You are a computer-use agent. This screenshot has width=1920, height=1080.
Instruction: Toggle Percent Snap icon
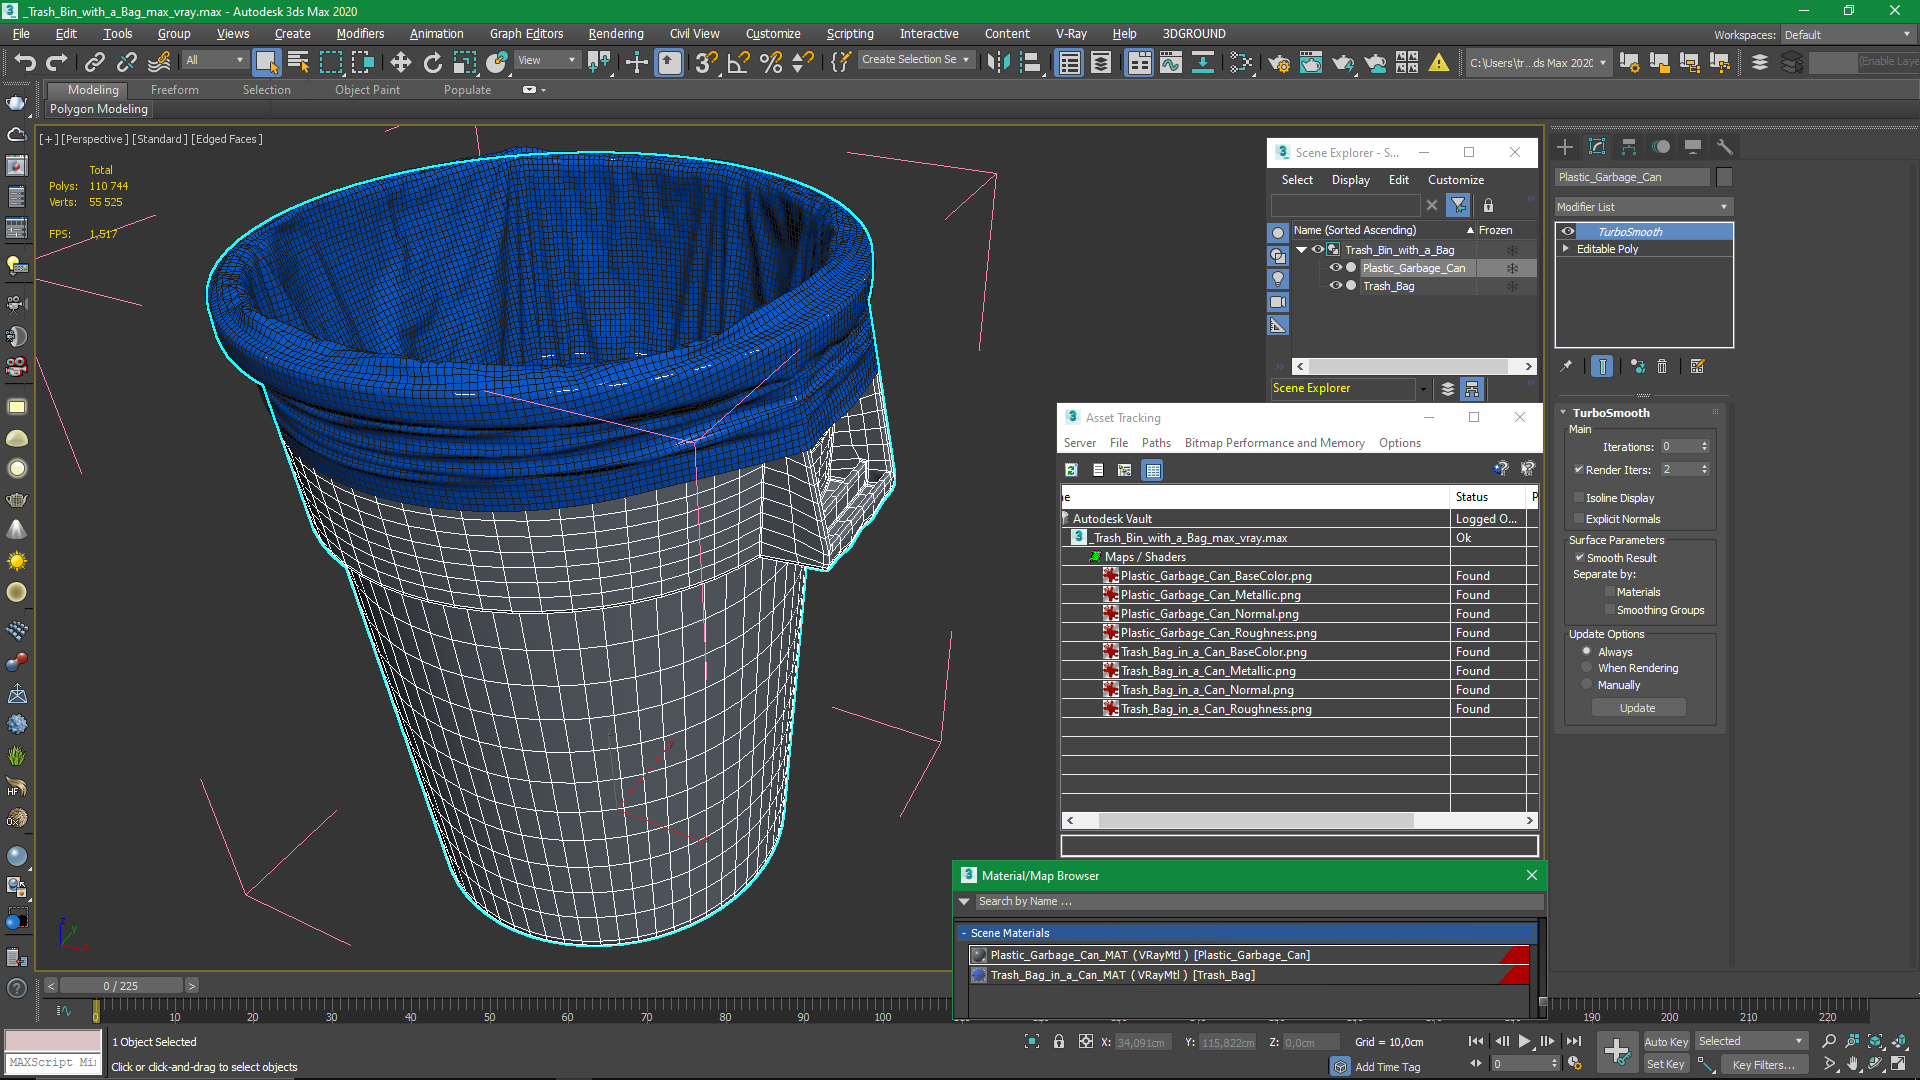(x=770, y=62)
